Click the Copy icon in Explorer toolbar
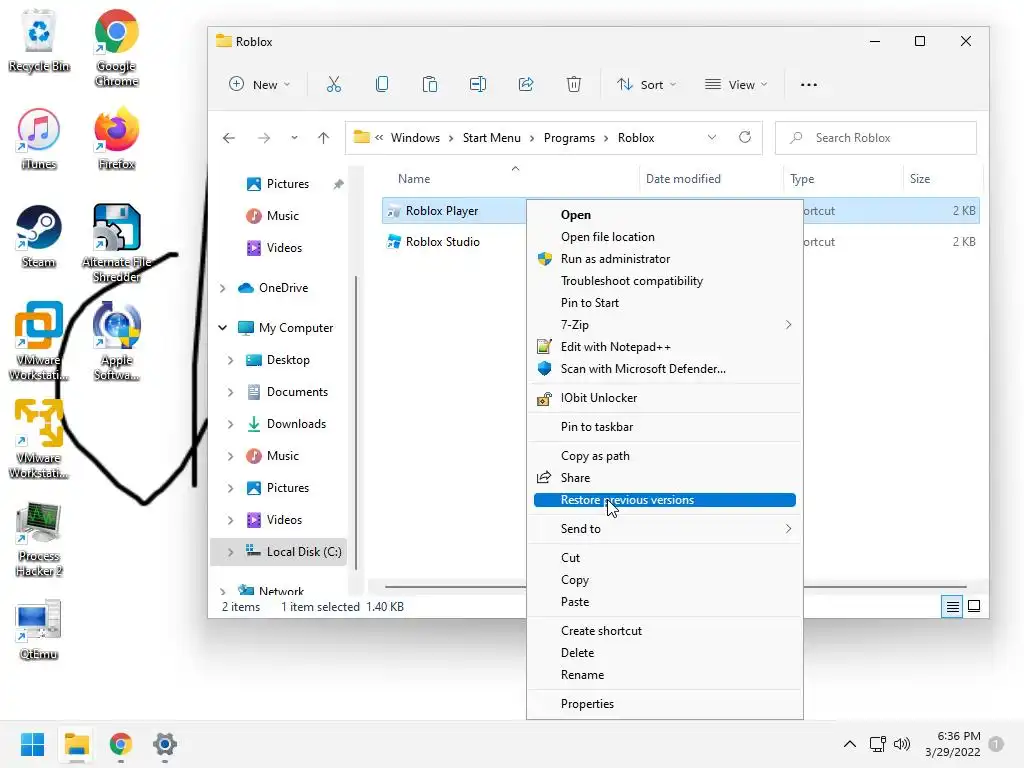This screenshot has height=768, width=1024. 382,84
